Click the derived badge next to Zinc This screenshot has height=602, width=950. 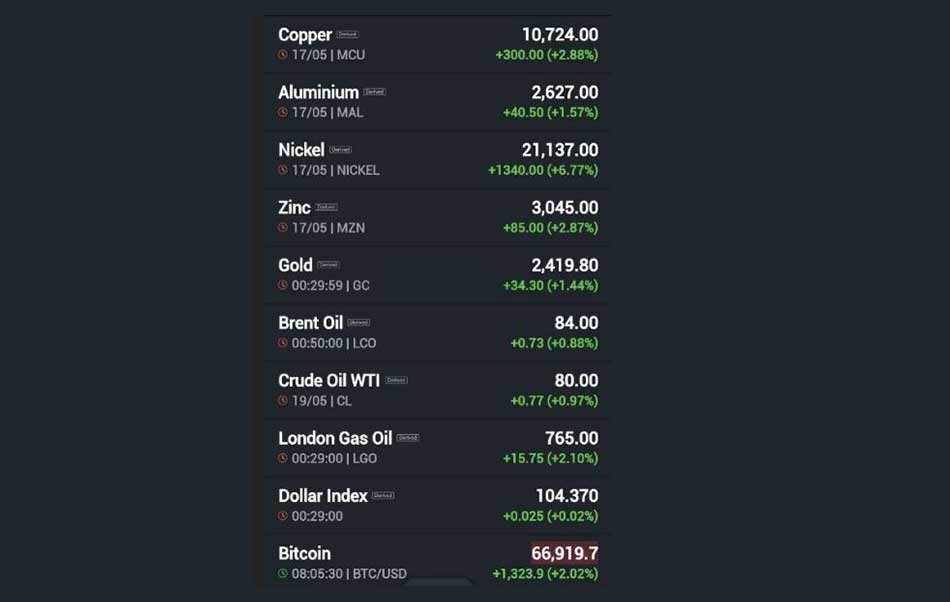coord(327,207)
